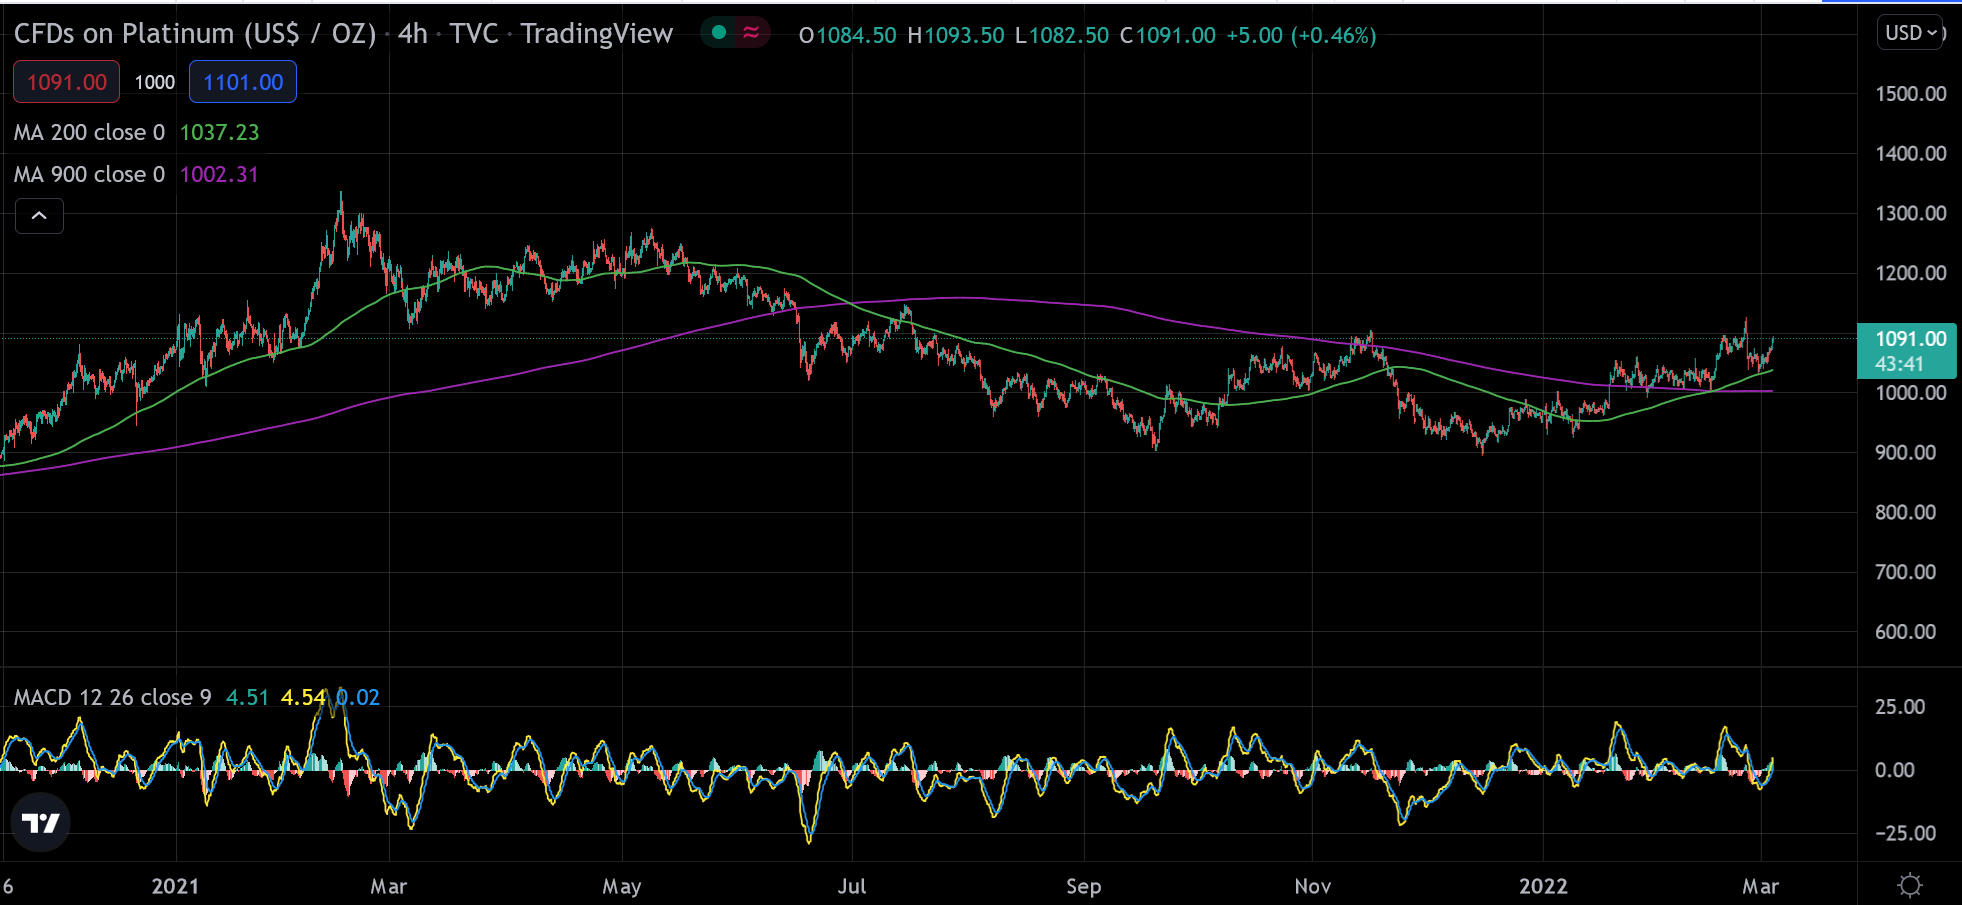Screen dimensions: 1962x905
Task: Click the +5.00 (+0.46%) change value
Action: 1301,35
